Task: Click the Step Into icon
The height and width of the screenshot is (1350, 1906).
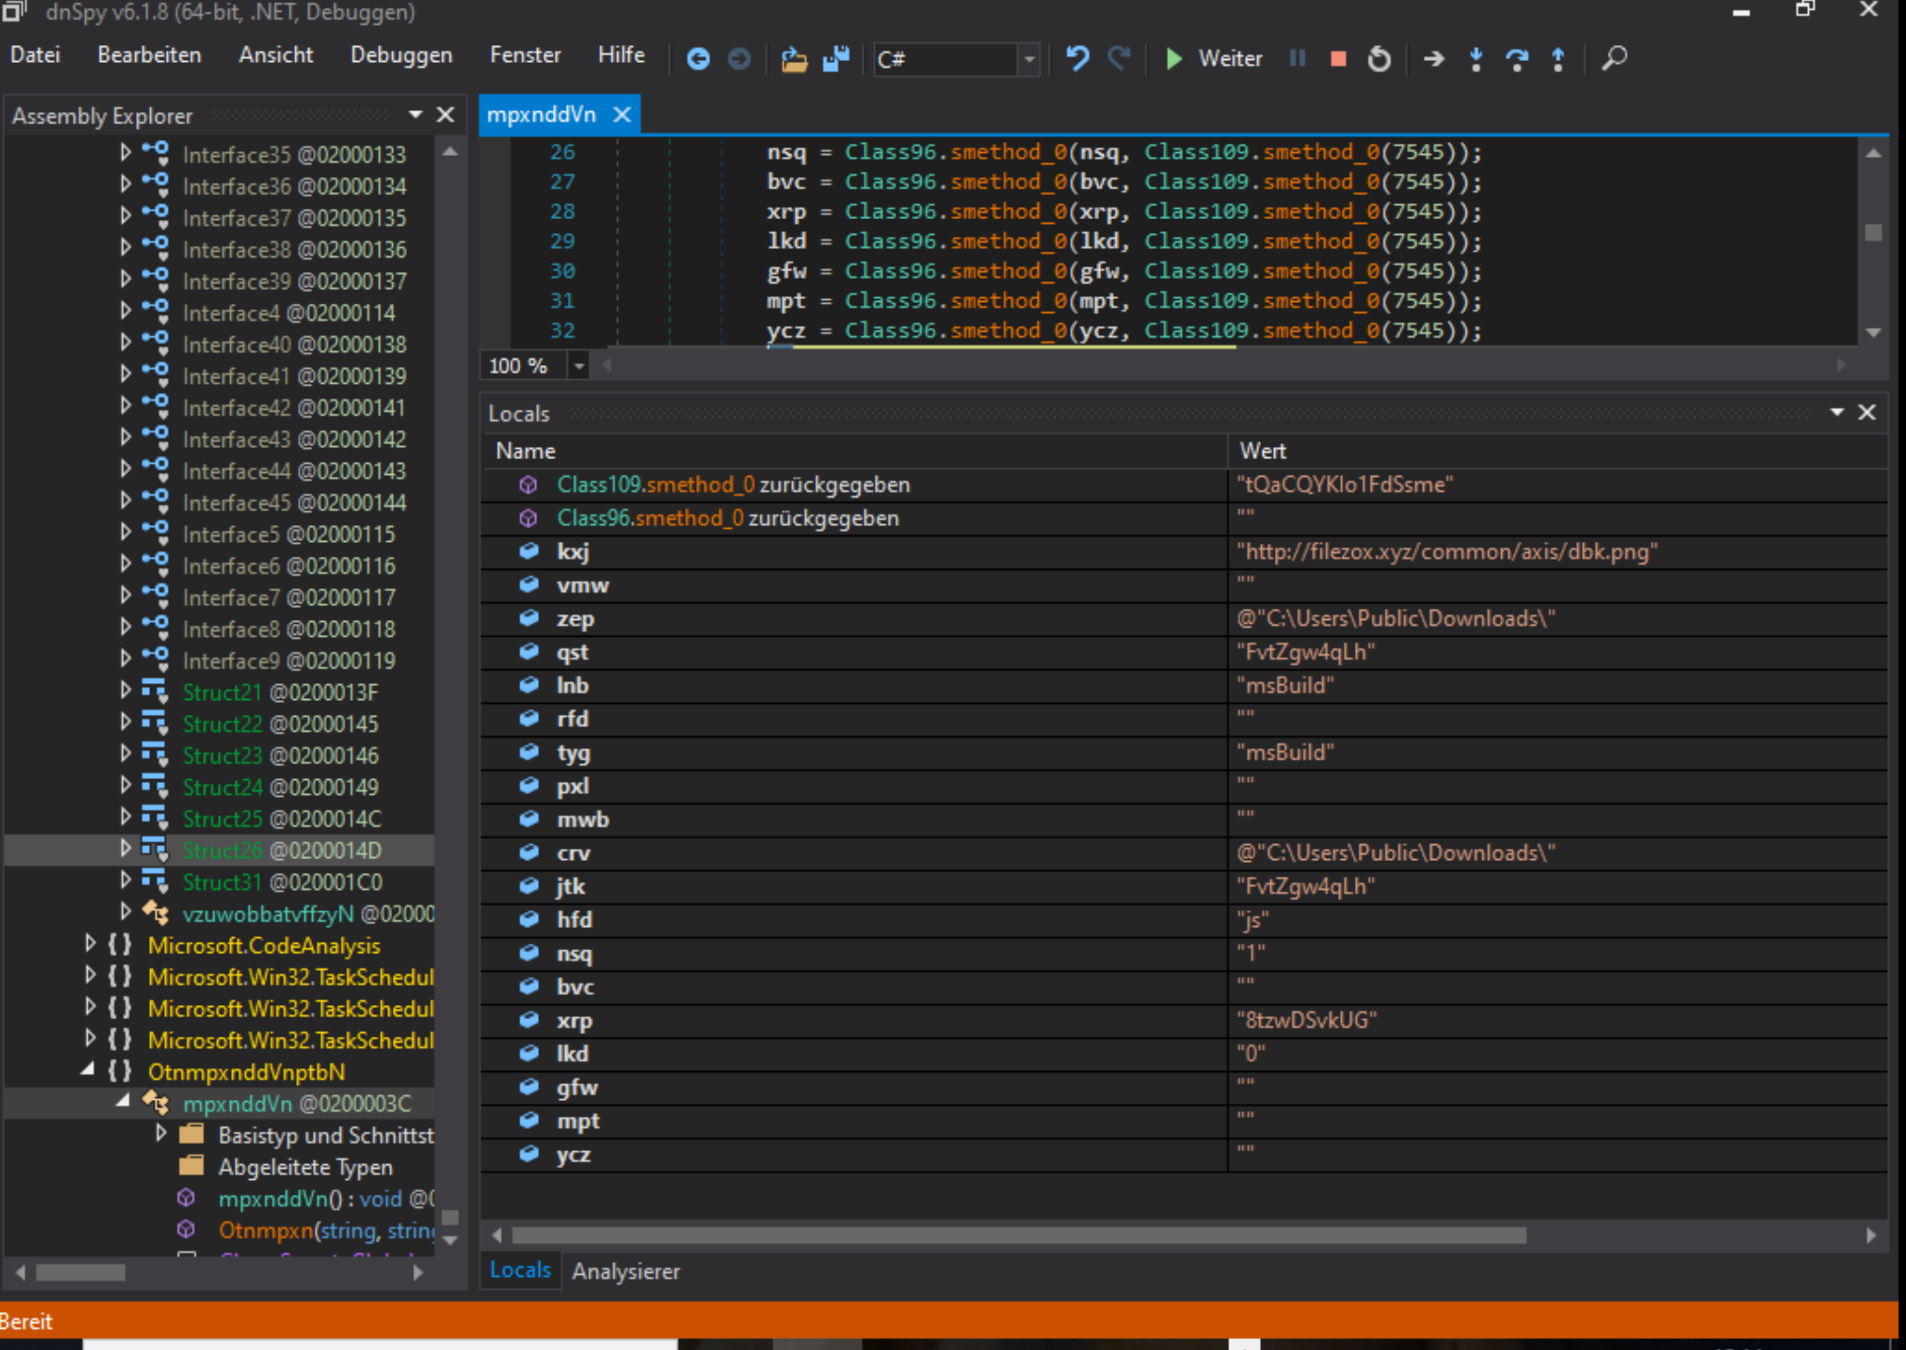Action: tap(1476, 59)
